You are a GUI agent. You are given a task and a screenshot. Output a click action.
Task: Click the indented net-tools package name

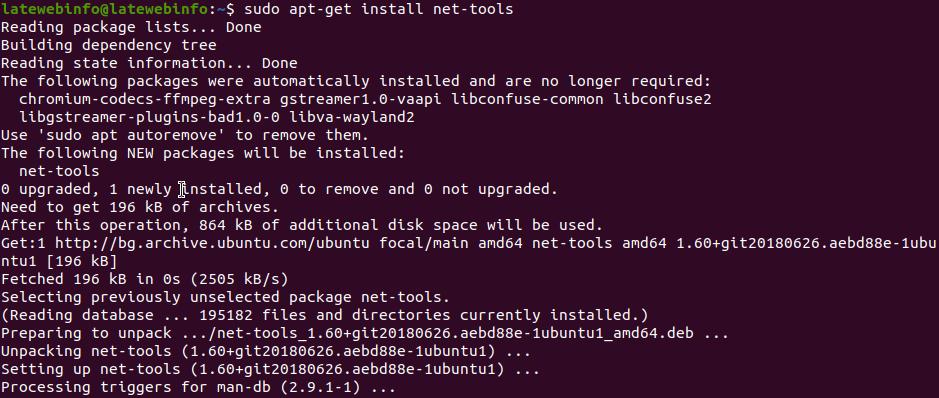[x=59, y=171]
